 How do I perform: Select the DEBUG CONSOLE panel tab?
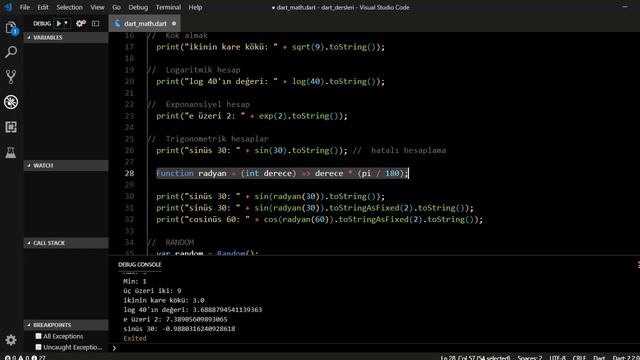pyautogui.click(x=140, y=264)
